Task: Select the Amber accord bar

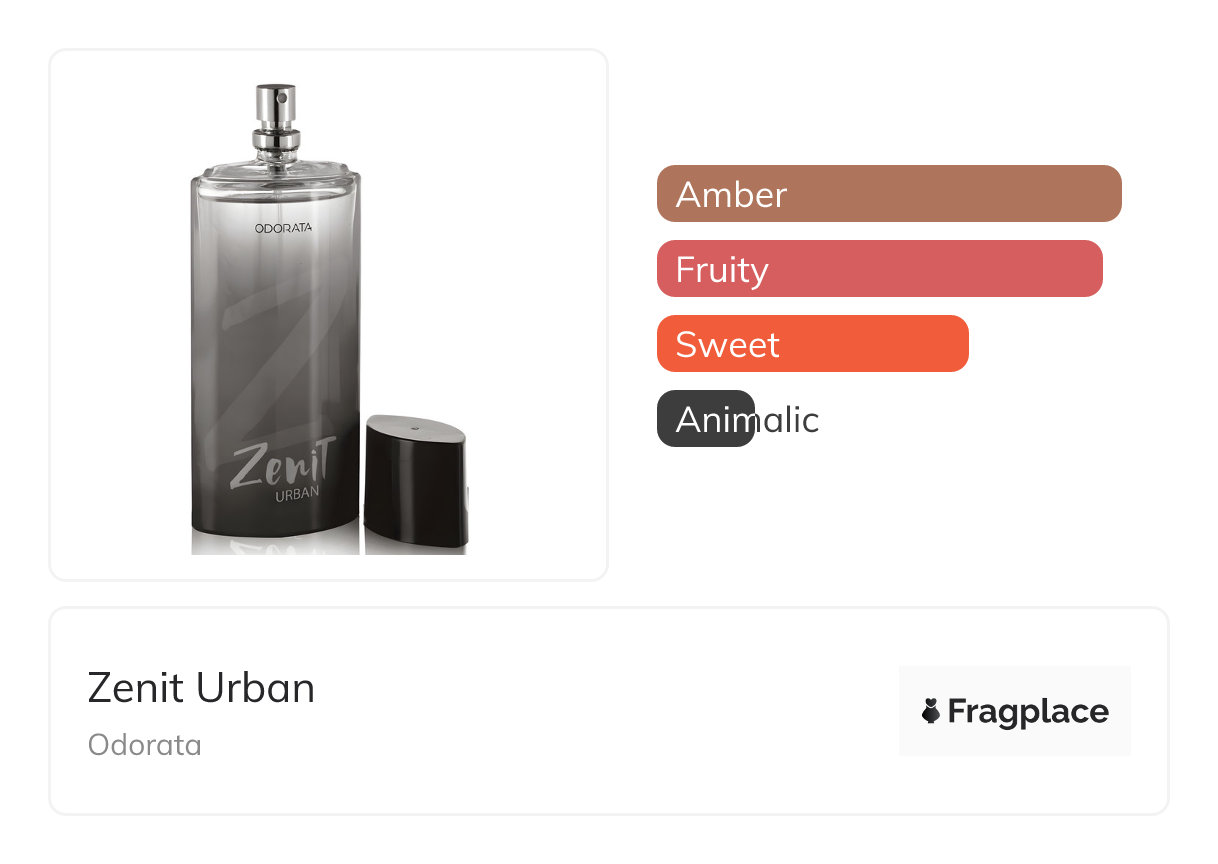Action: click(889, 193)
